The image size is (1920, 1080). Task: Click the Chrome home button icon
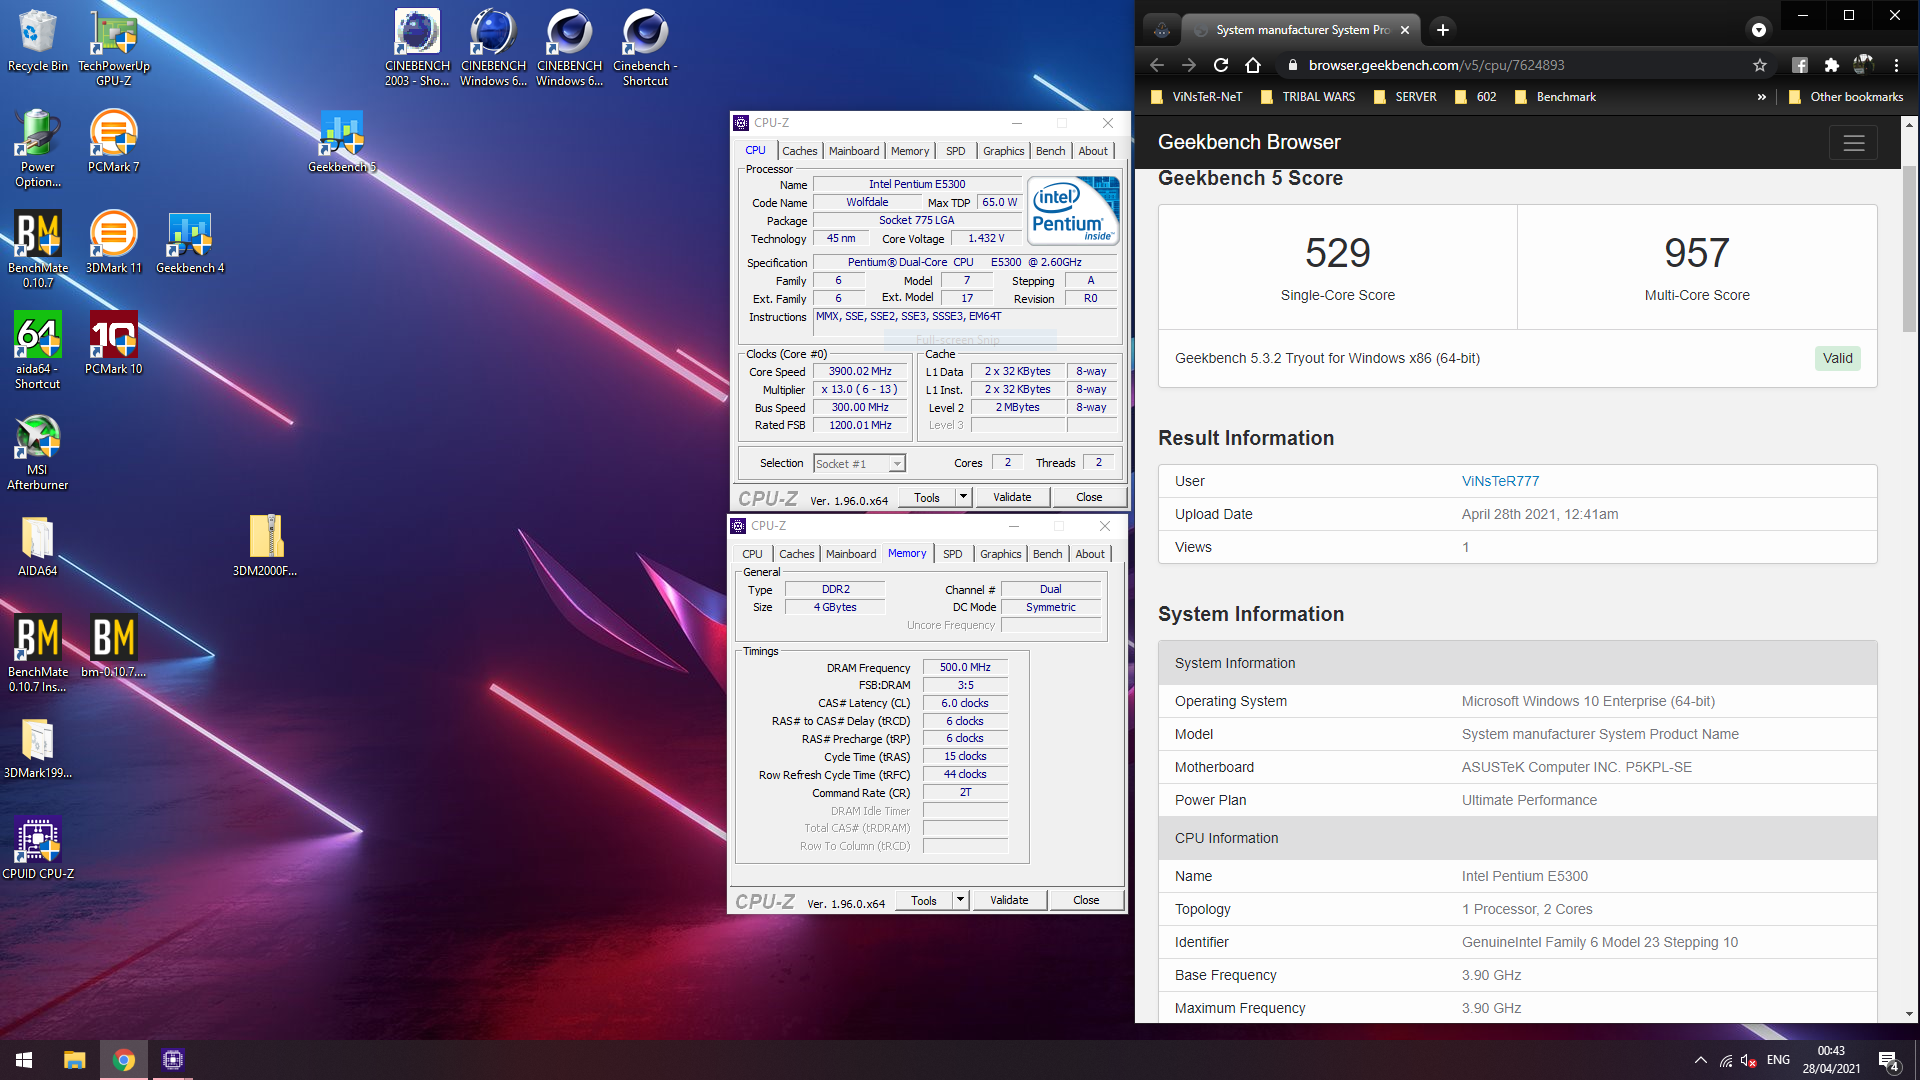click(1253, 65)
